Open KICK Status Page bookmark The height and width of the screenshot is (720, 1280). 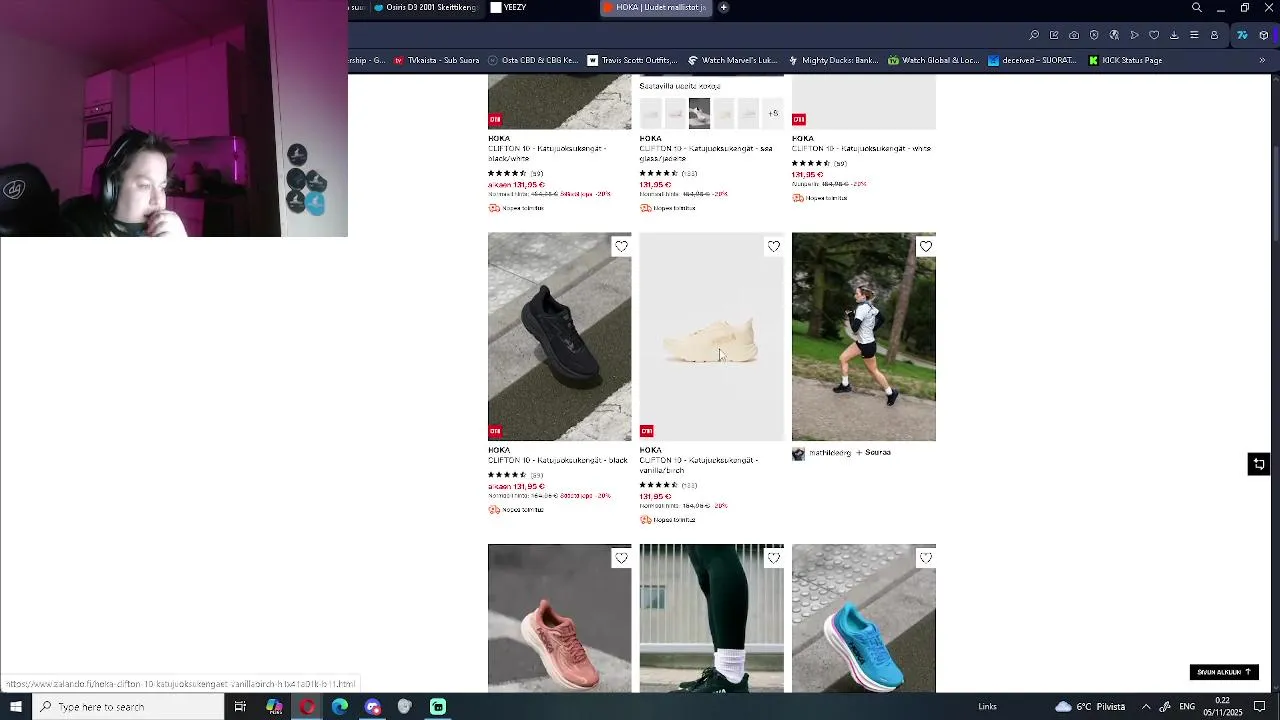click(x=1125, y=60)
